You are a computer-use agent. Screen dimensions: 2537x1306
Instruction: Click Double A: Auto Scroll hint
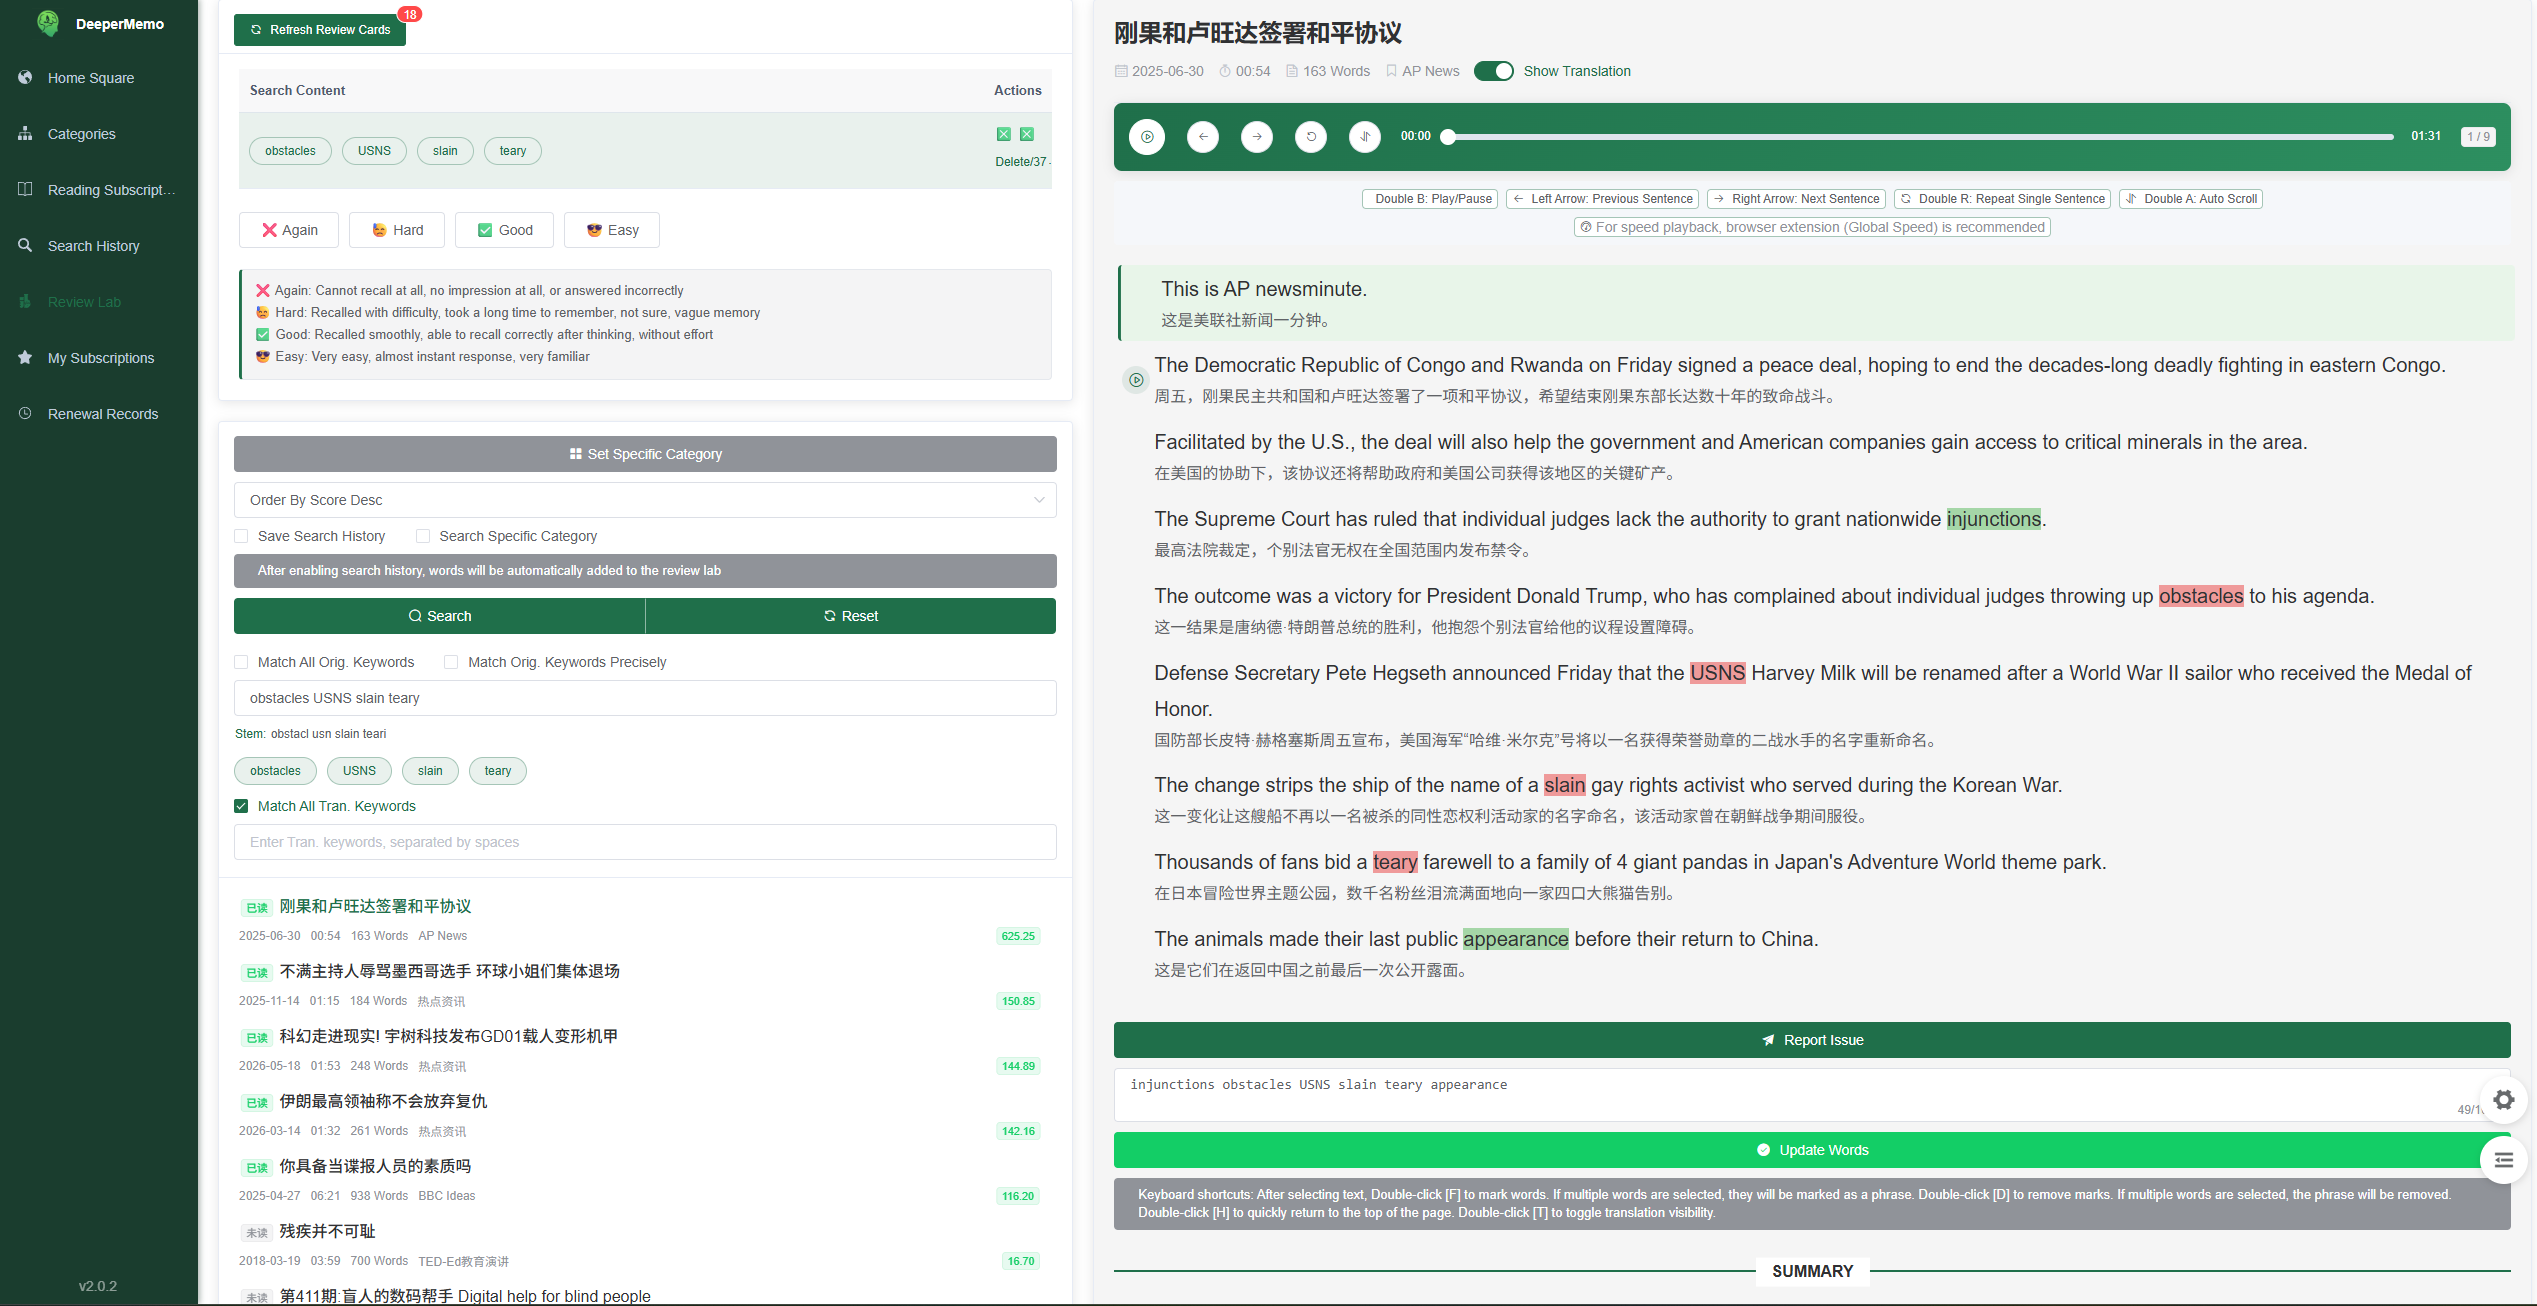[2191, 199]
